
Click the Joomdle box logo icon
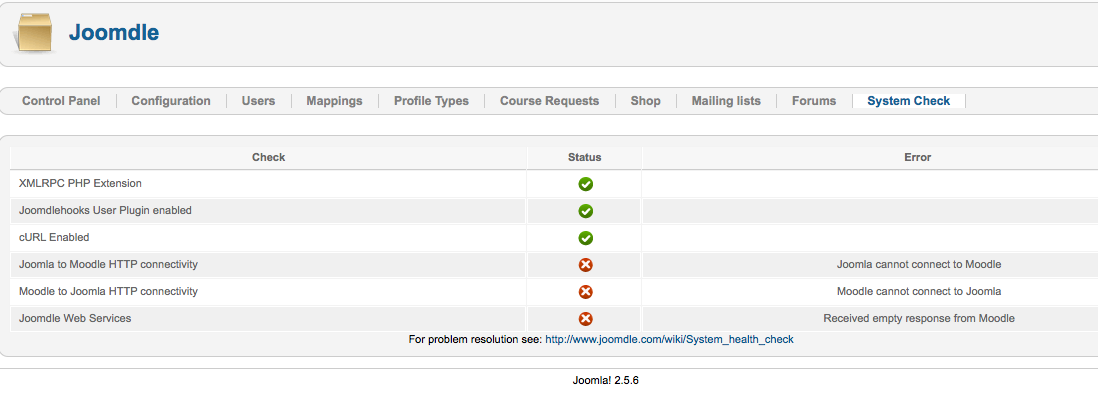pos(34,33)
